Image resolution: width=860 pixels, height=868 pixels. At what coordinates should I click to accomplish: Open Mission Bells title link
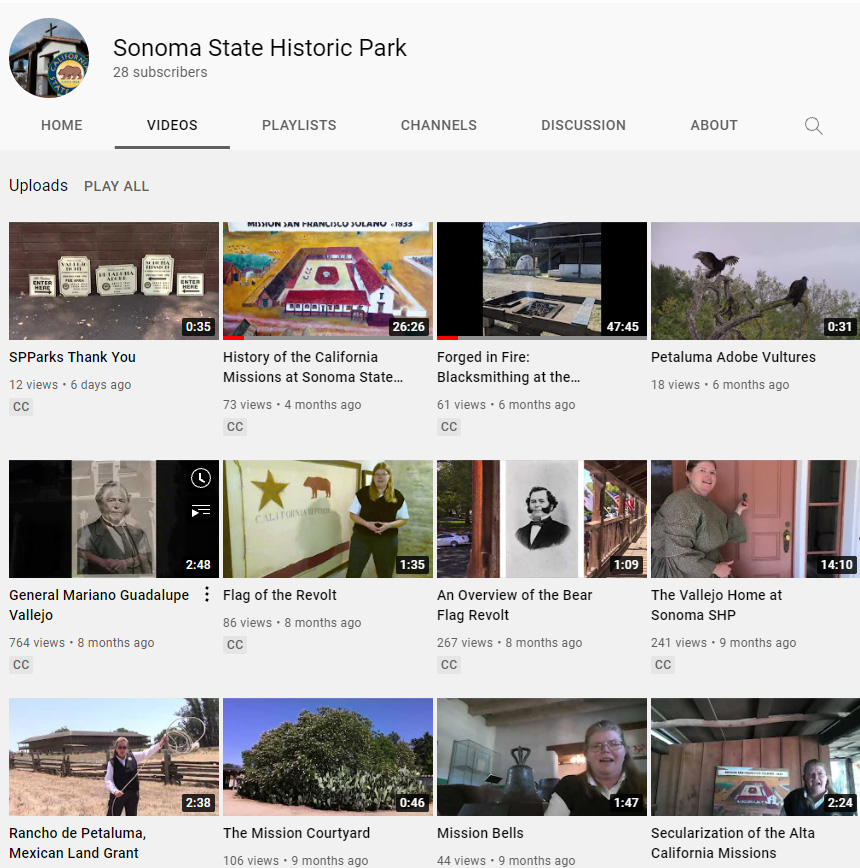(x=480, y=833)
